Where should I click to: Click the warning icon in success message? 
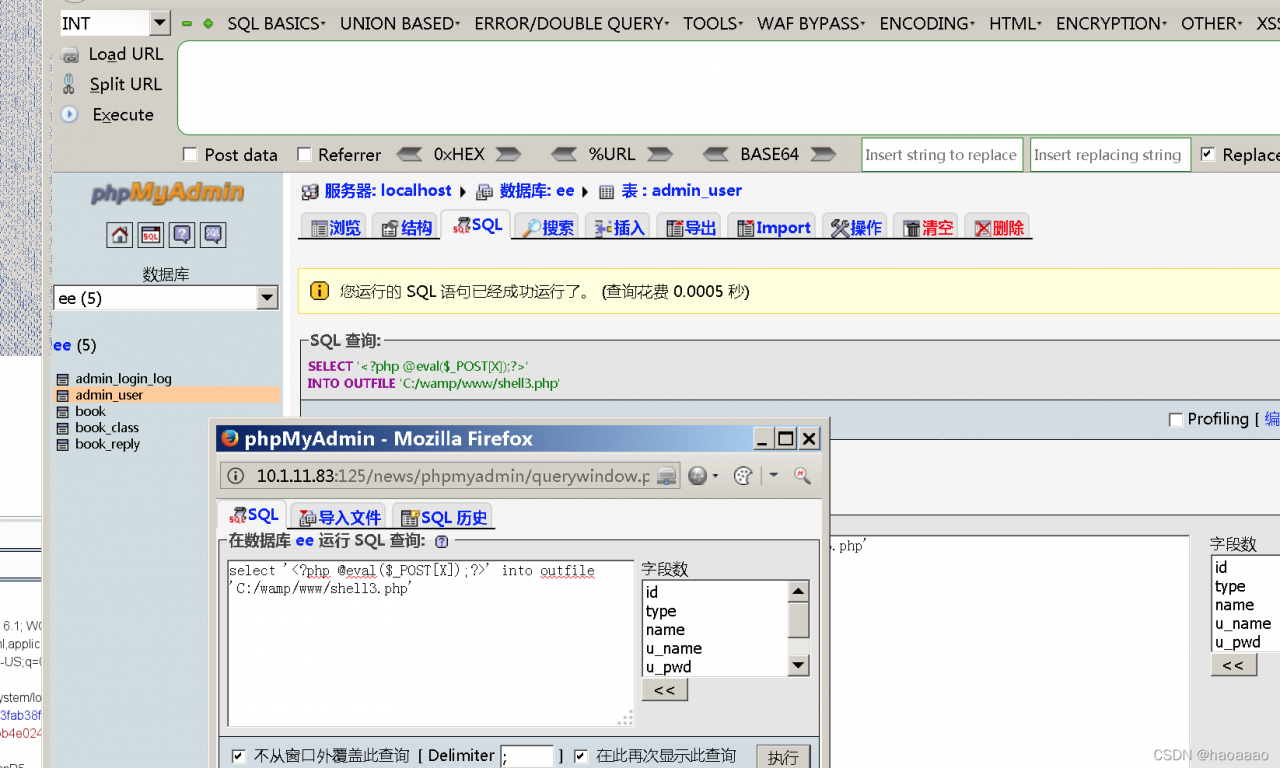click(x=319, y=291)
